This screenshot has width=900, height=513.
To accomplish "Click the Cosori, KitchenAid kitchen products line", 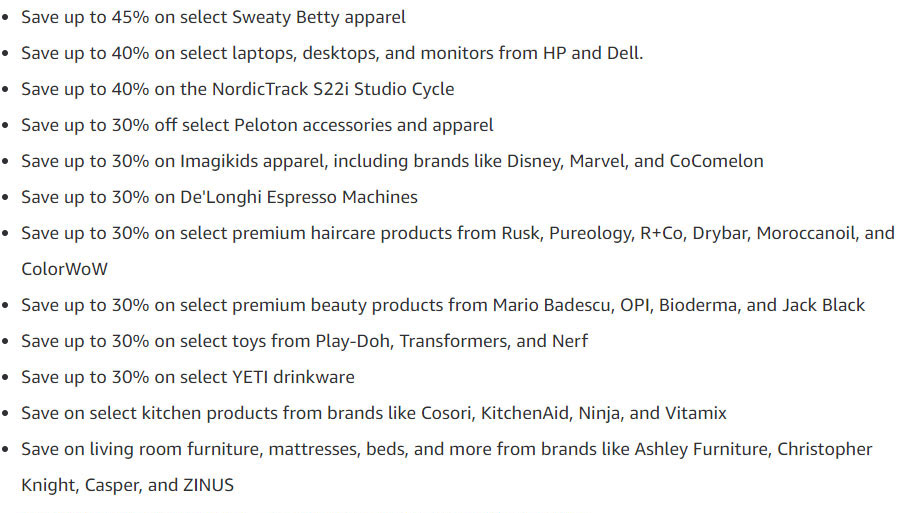I will click(374, 413).
